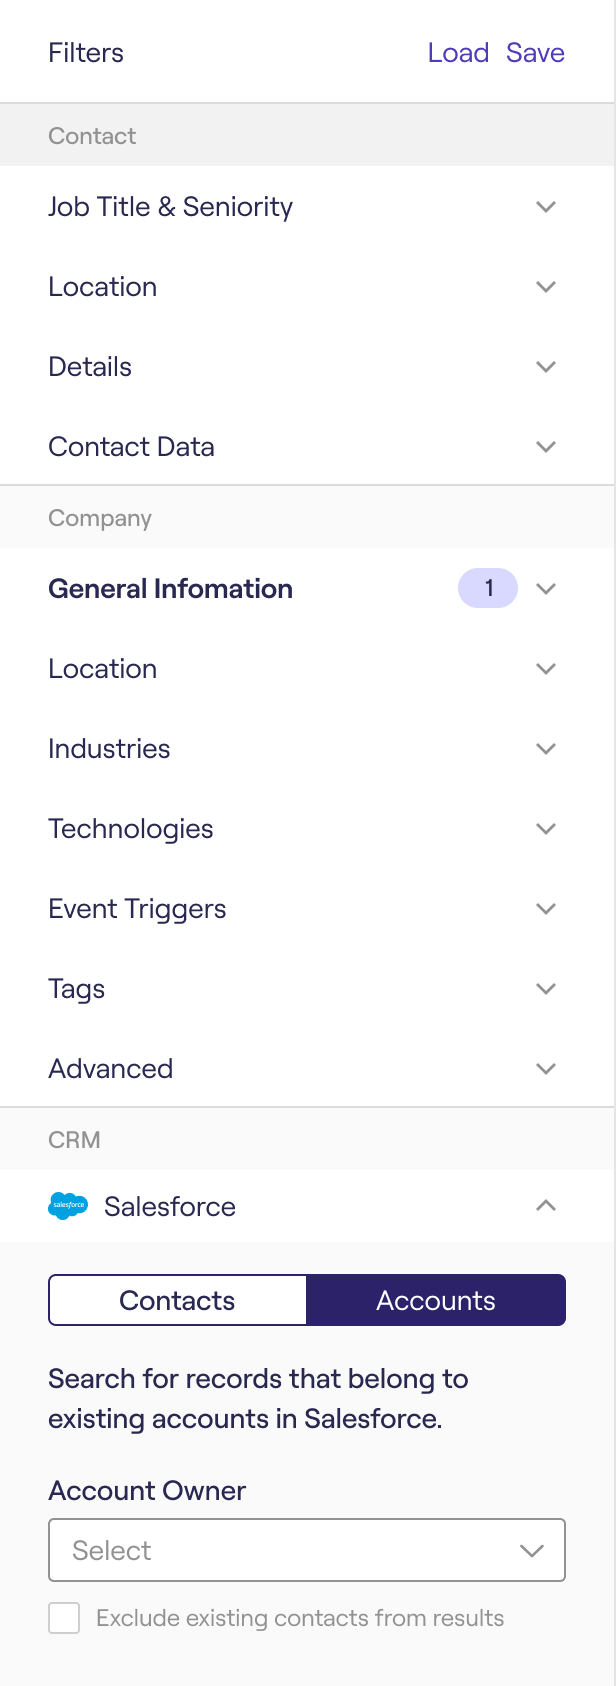
Task: Click the Save filters link
Action: (535, 52)
